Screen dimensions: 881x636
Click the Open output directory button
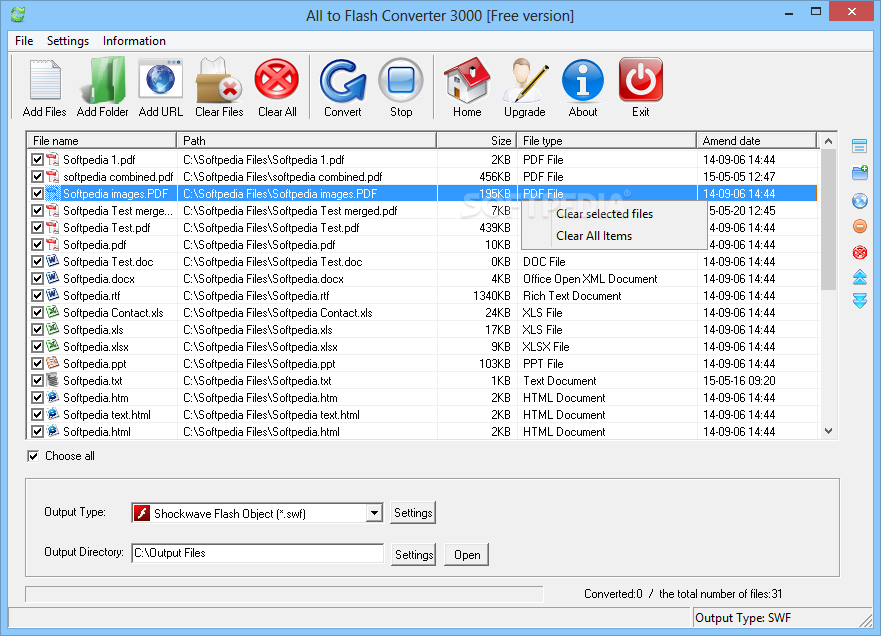(x=466, y=555)
